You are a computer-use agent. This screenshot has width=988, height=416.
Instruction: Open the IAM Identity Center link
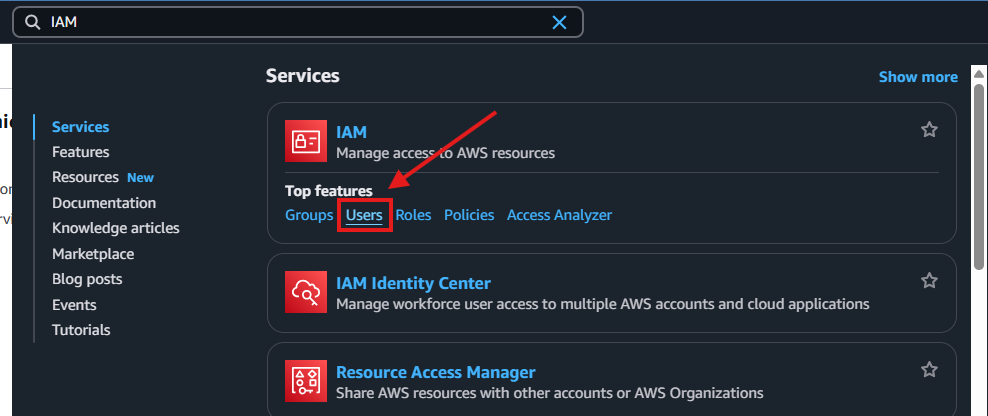413,284
